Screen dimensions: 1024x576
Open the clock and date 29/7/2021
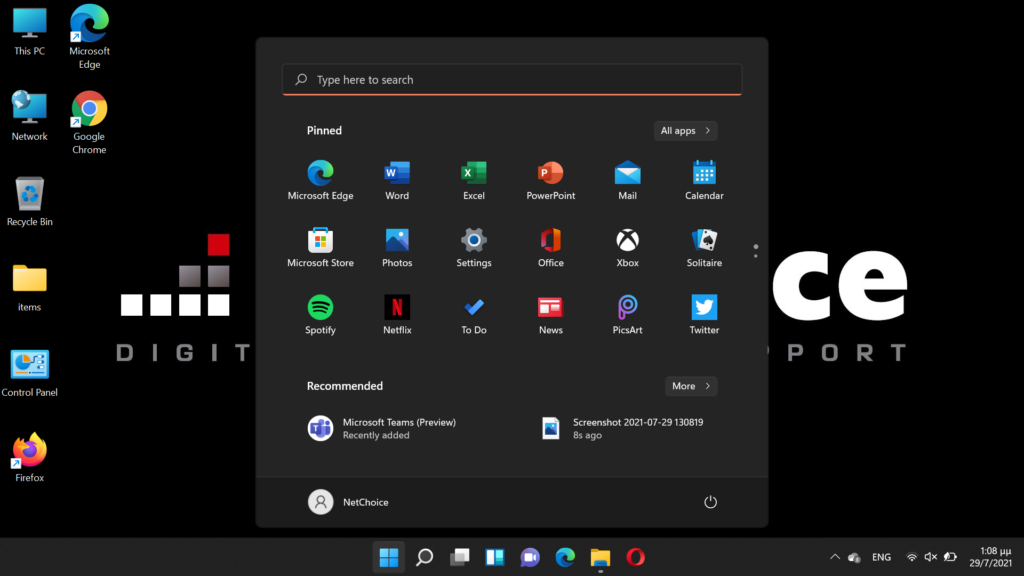pyautogui.click(x=990, y=557)
